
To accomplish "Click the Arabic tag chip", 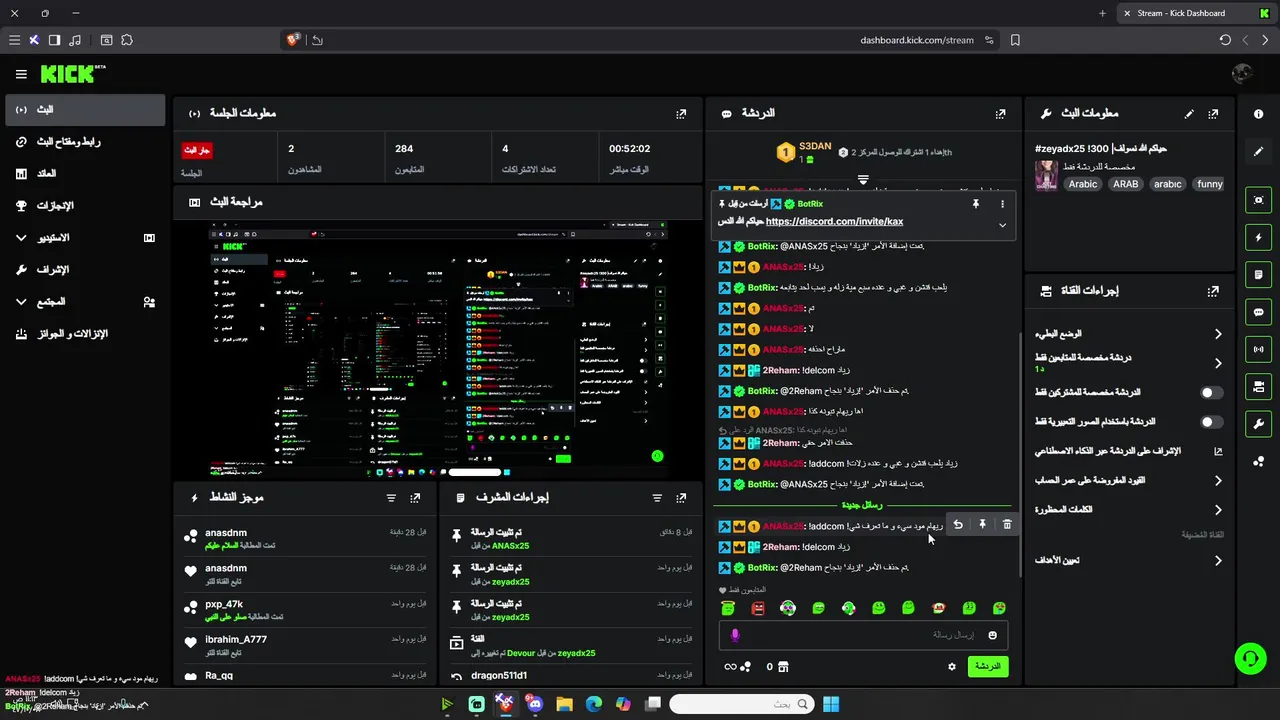I will pos(1083,184).
